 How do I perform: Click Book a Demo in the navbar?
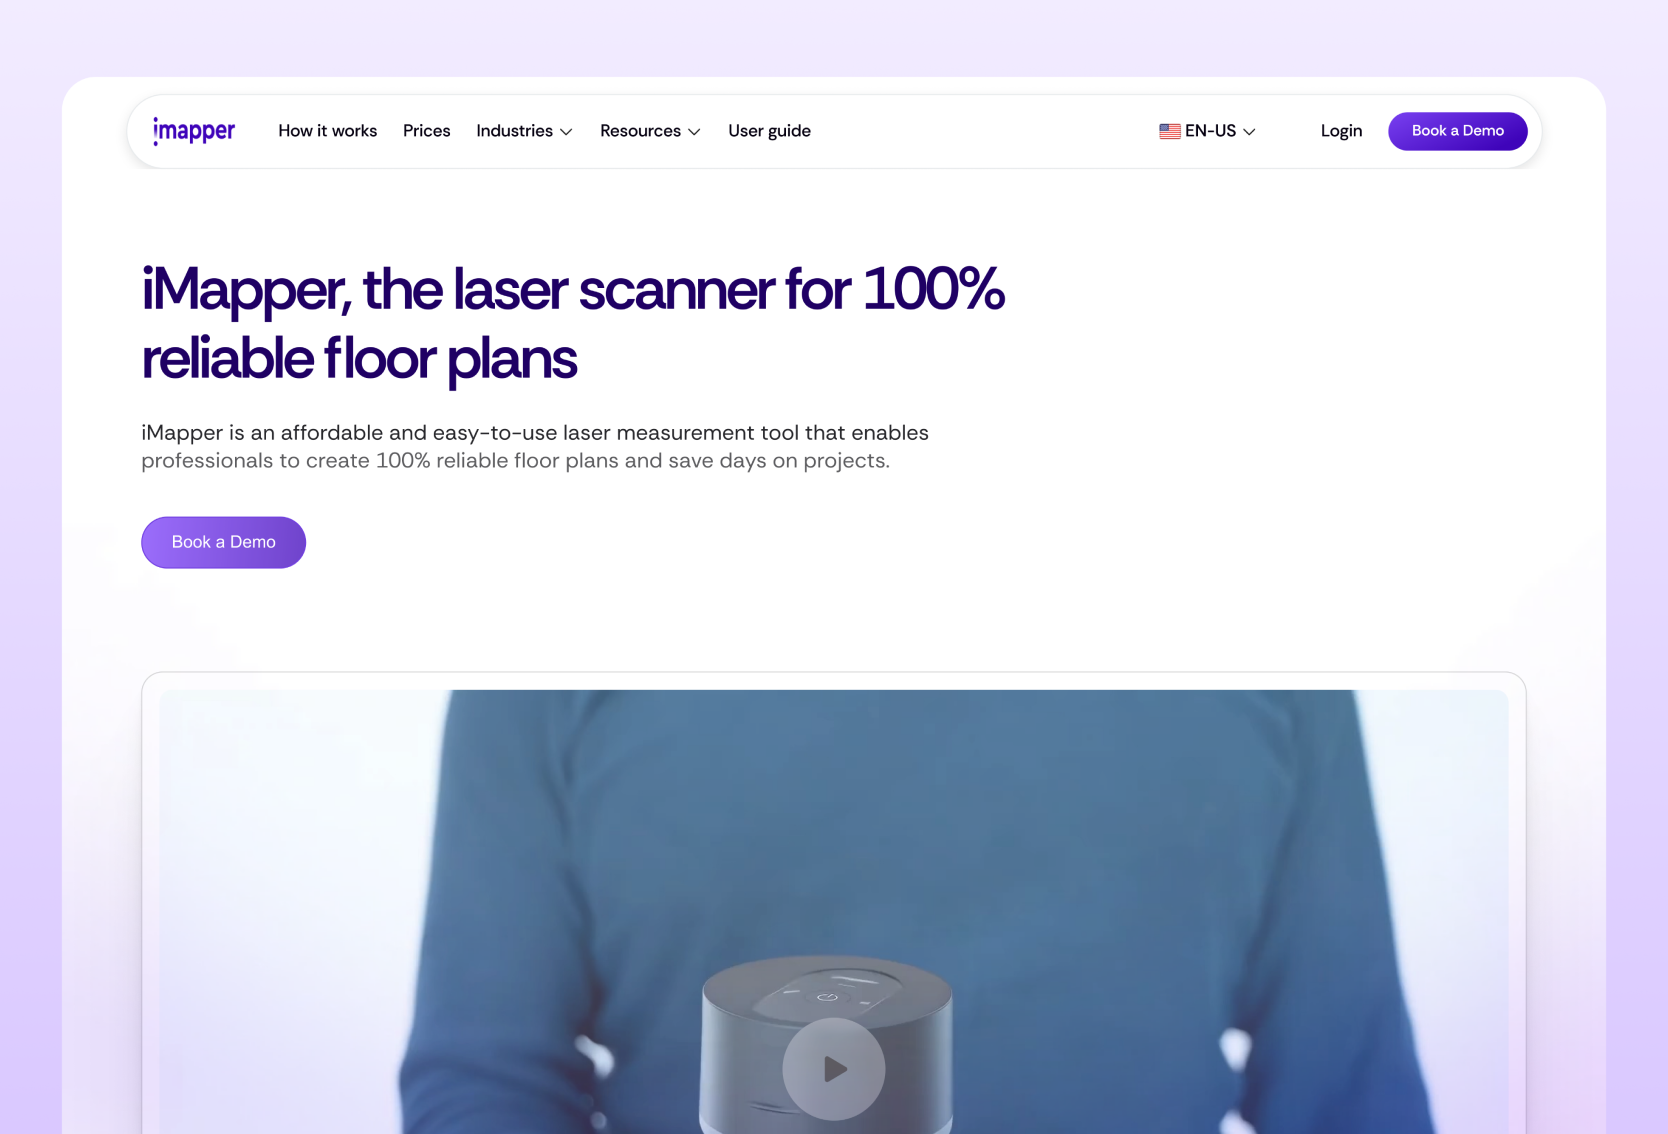[x=1457, y=131]
